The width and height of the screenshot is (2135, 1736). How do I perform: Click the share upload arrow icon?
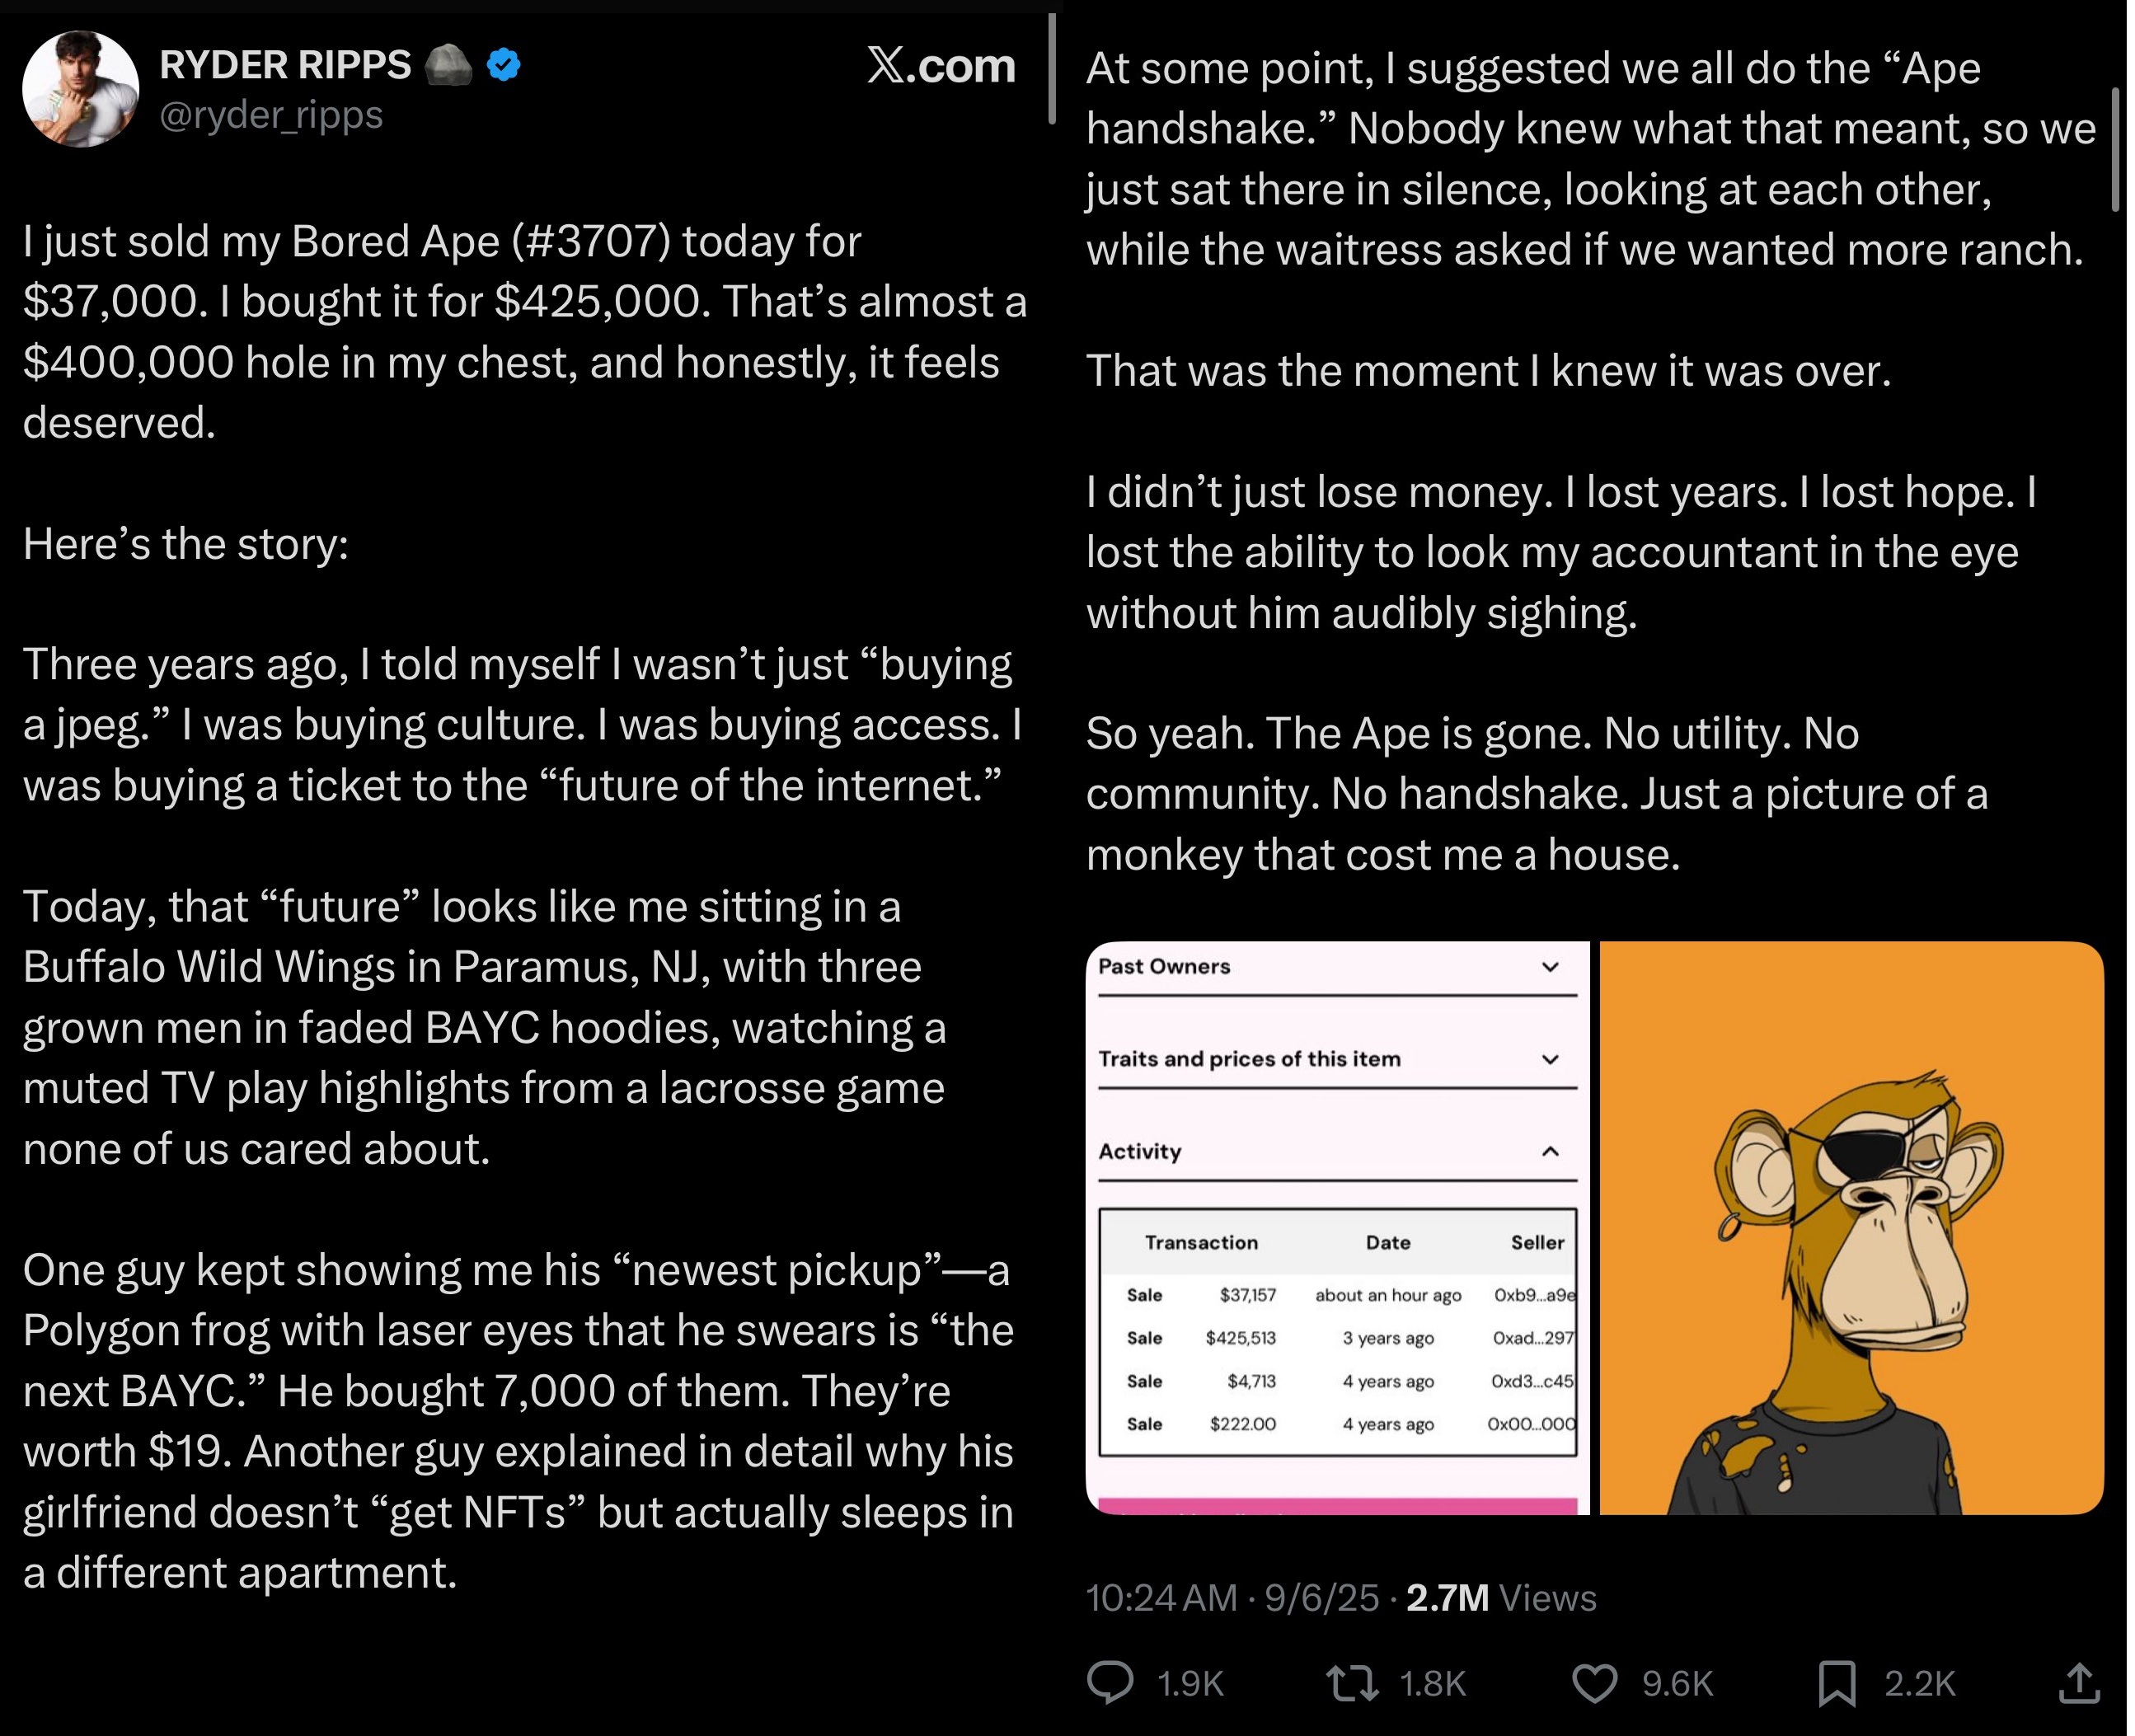coord(2079,1682)
